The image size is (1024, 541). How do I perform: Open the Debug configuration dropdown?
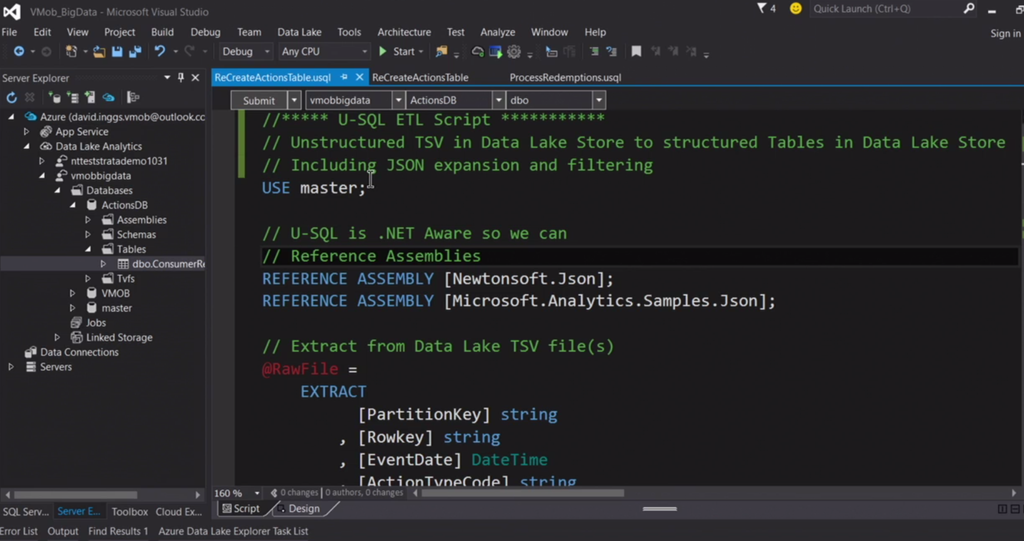245,52
